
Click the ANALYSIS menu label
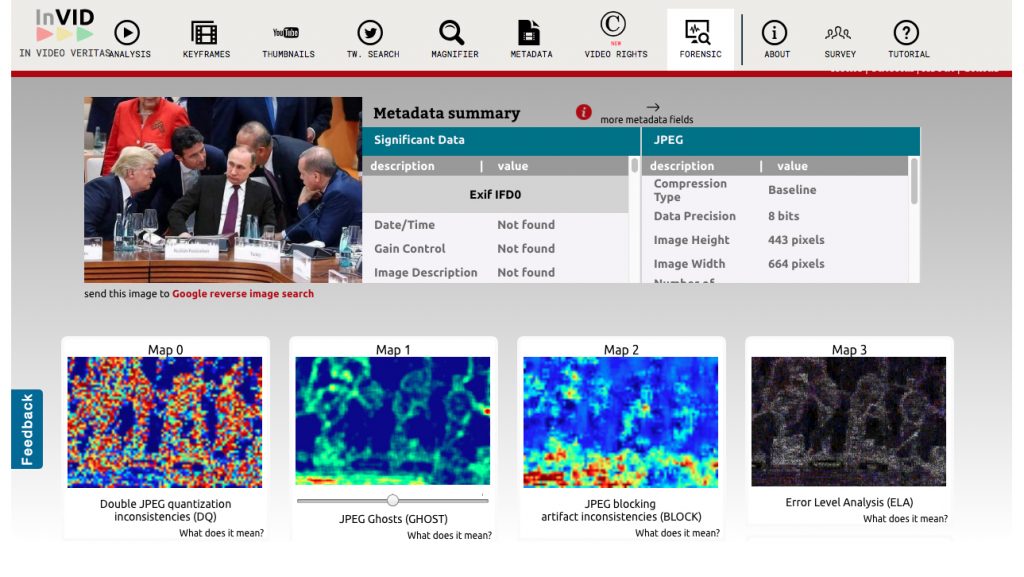129,54
